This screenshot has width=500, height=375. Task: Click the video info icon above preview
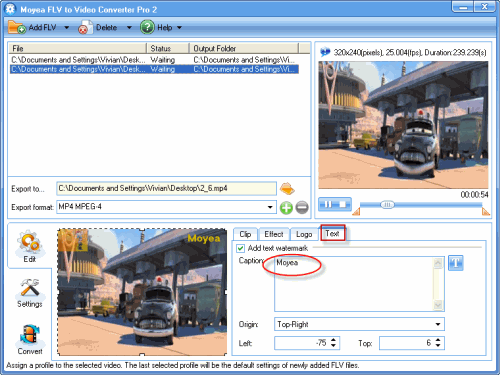(x=325, y=52)
